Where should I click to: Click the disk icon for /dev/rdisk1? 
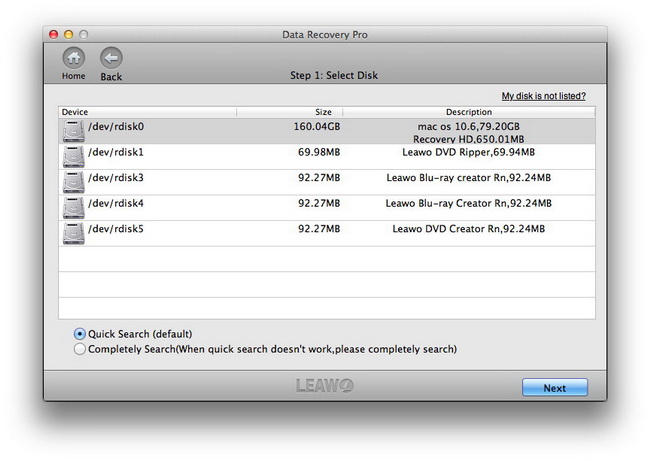(x=73, y=157)
